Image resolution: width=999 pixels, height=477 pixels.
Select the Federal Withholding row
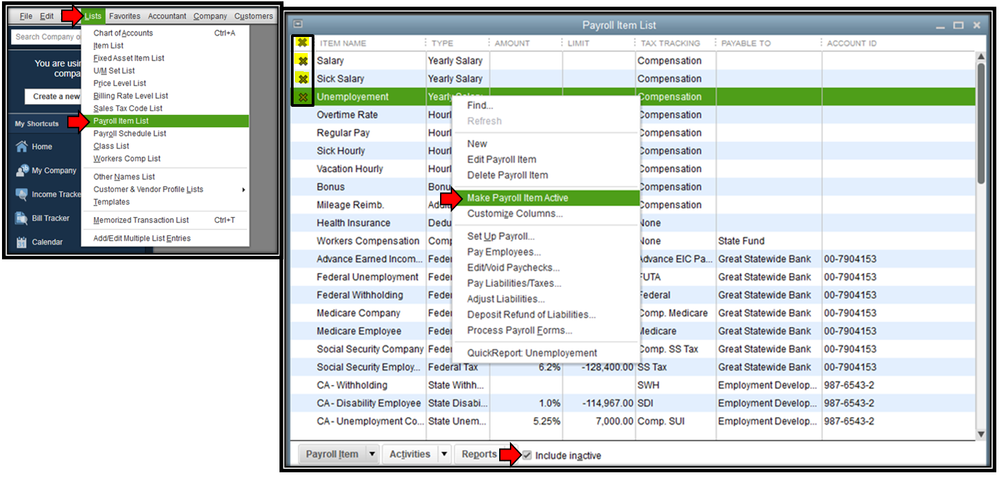633,295
